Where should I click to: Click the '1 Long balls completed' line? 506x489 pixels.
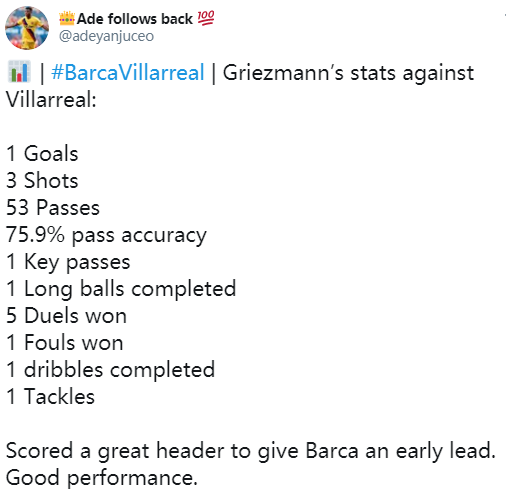[121, 289]
